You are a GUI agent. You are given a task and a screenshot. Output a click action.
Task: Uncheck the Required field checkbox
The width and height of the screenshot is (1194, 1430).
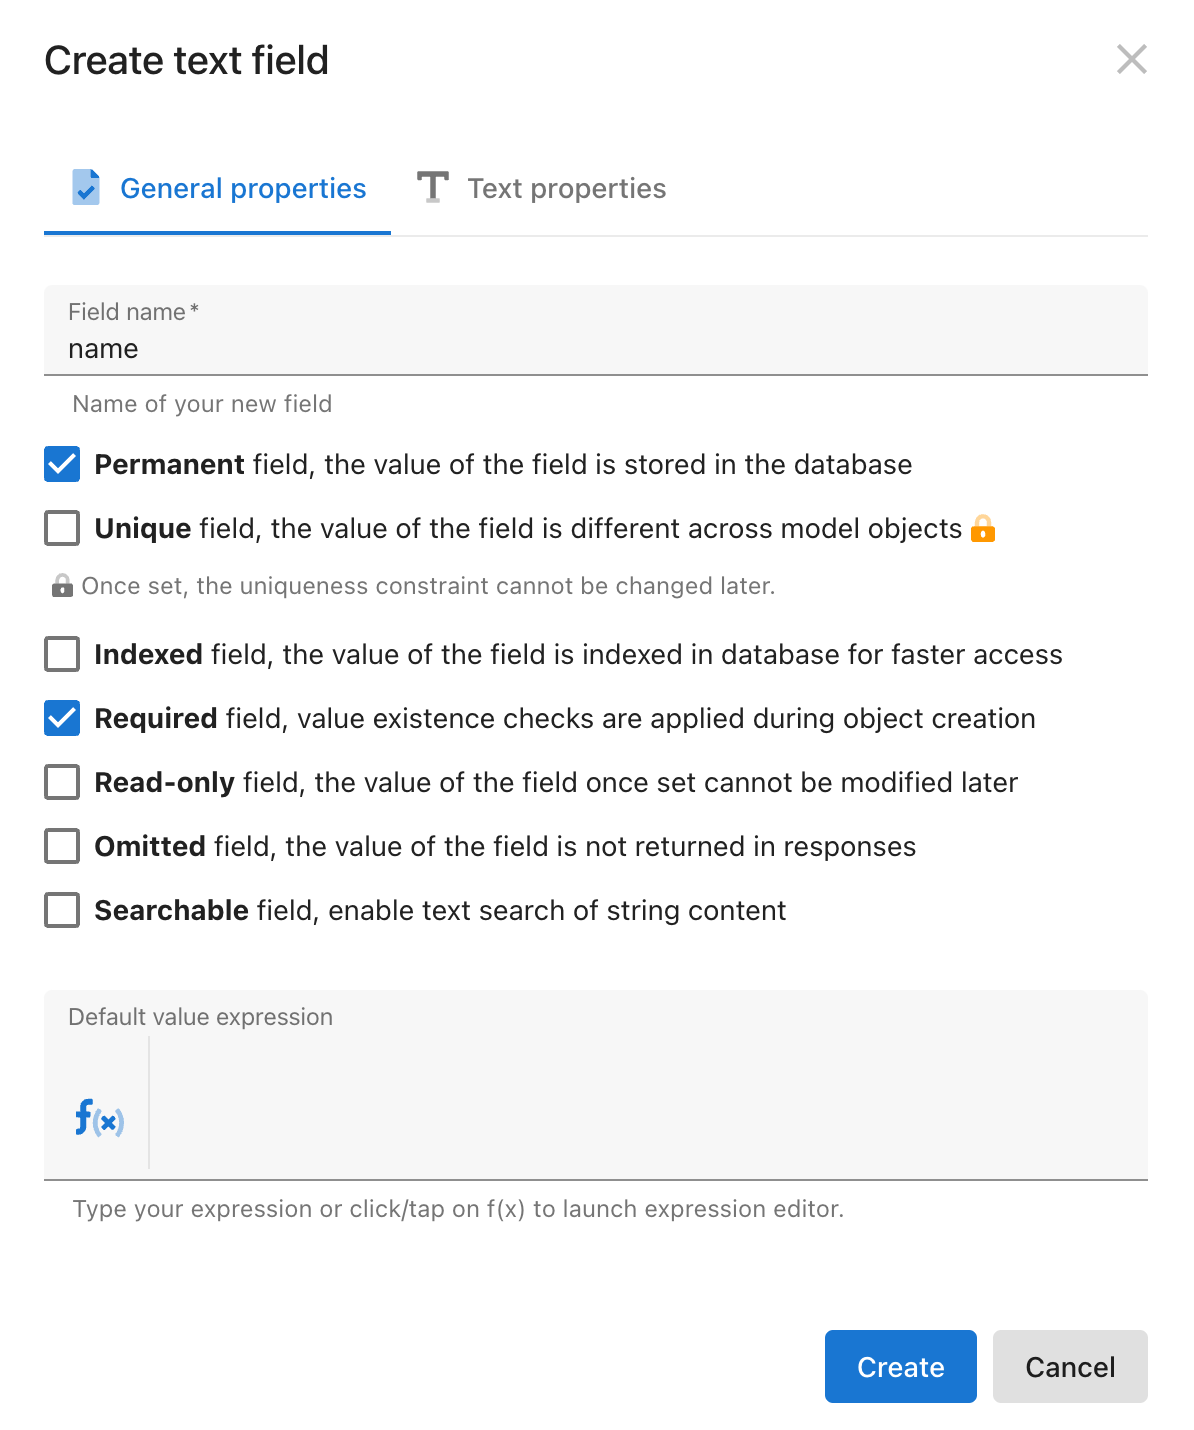click(x=62, y=718)
